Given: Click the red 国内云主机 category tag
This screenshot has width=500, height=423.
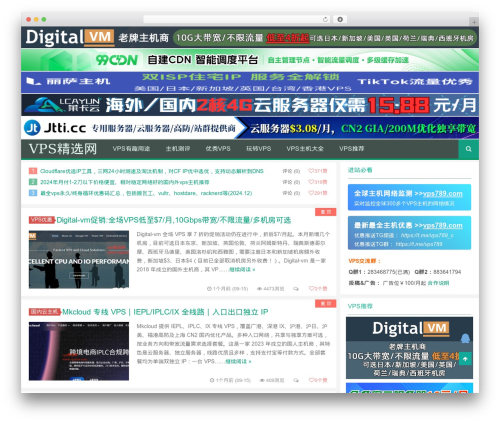Looking at the screenshot, I should pos(45,312).
